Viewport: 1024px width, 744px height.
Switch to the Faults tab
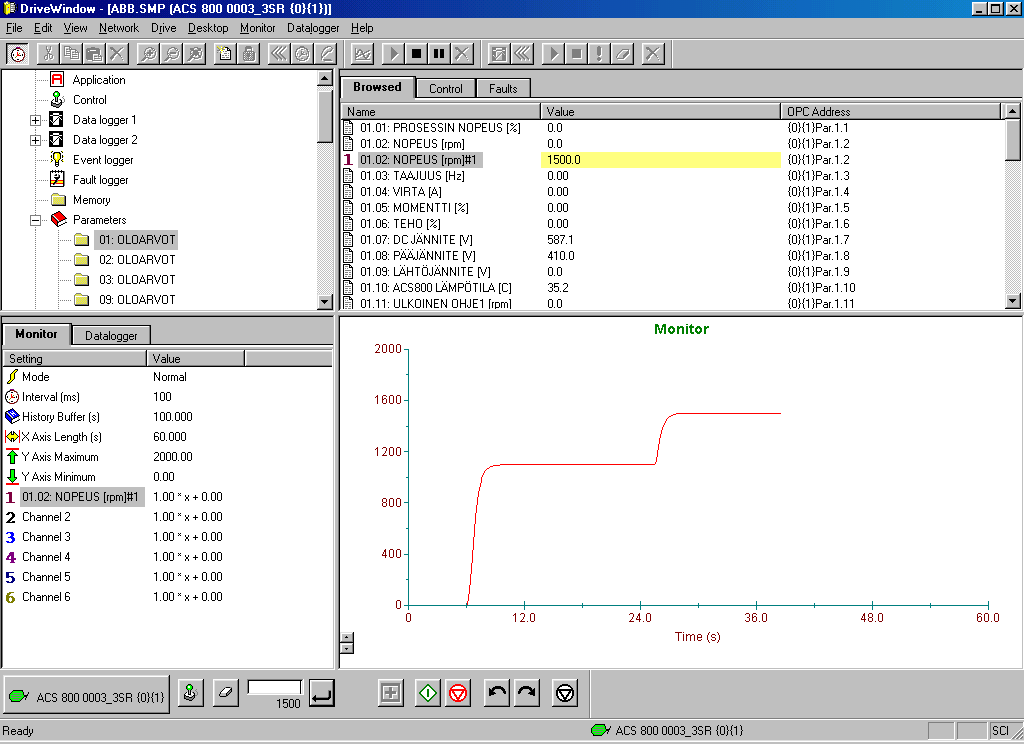point(503,89)
